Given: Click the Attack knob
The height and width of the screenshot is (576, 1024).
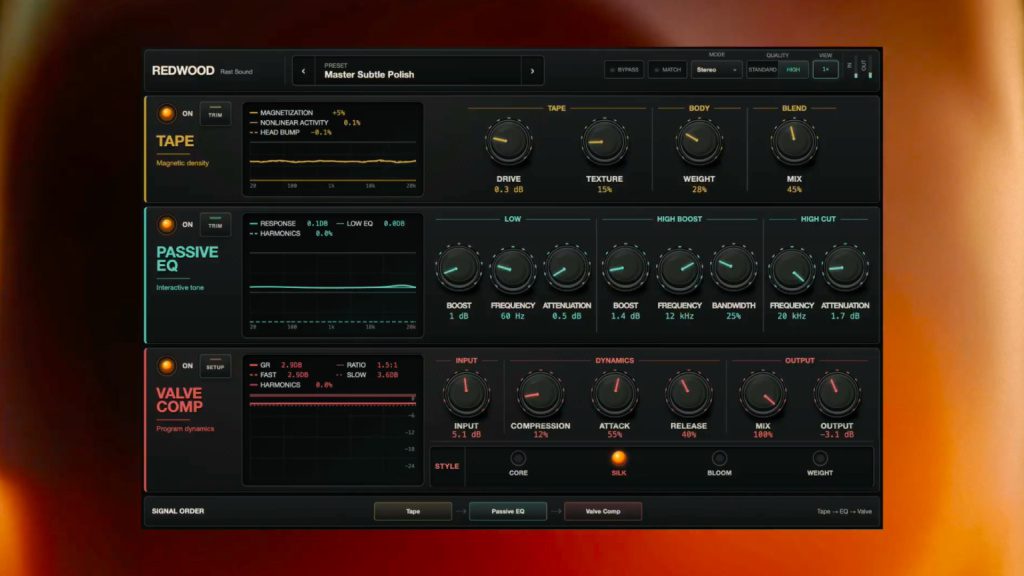Looking at the screenshot, I should (x=615, y=394).
